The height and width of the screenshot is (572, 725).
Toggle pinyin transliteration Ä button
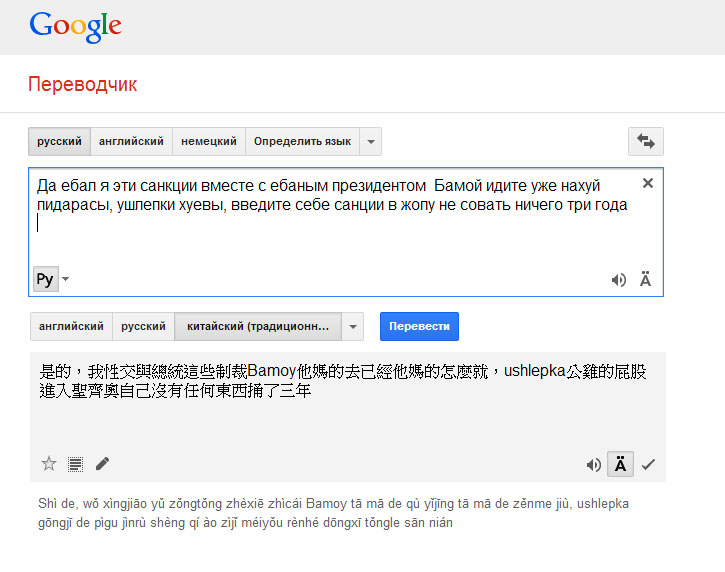pos(620,464)
